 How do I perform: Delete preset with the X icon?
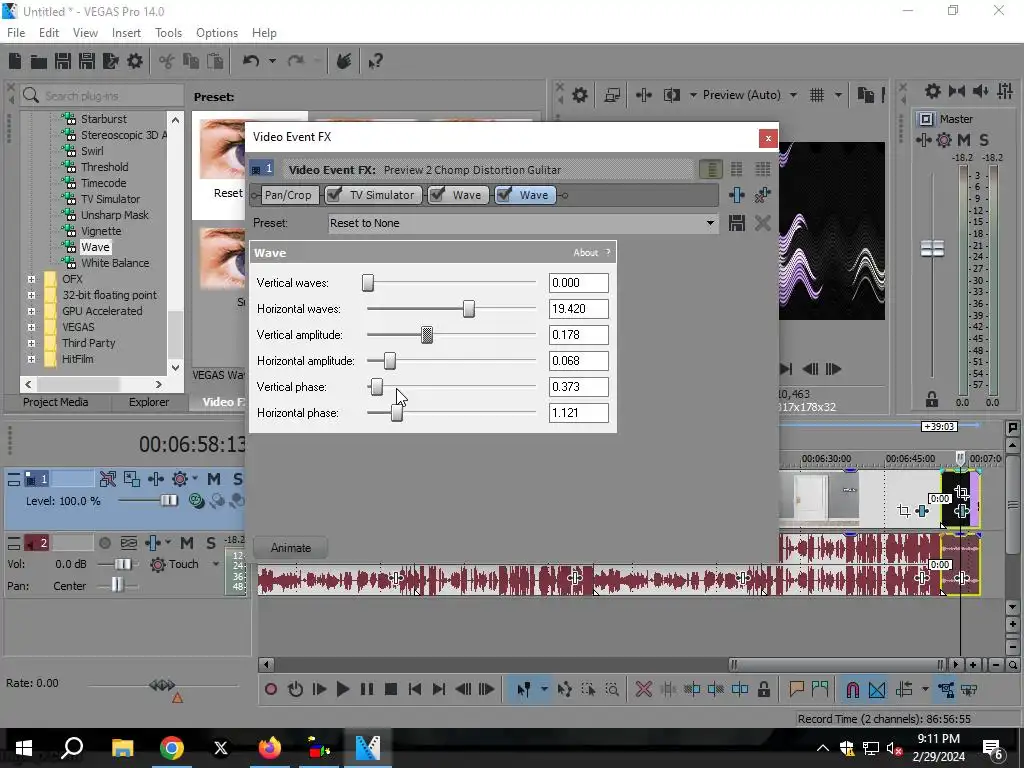click(762, 223)
